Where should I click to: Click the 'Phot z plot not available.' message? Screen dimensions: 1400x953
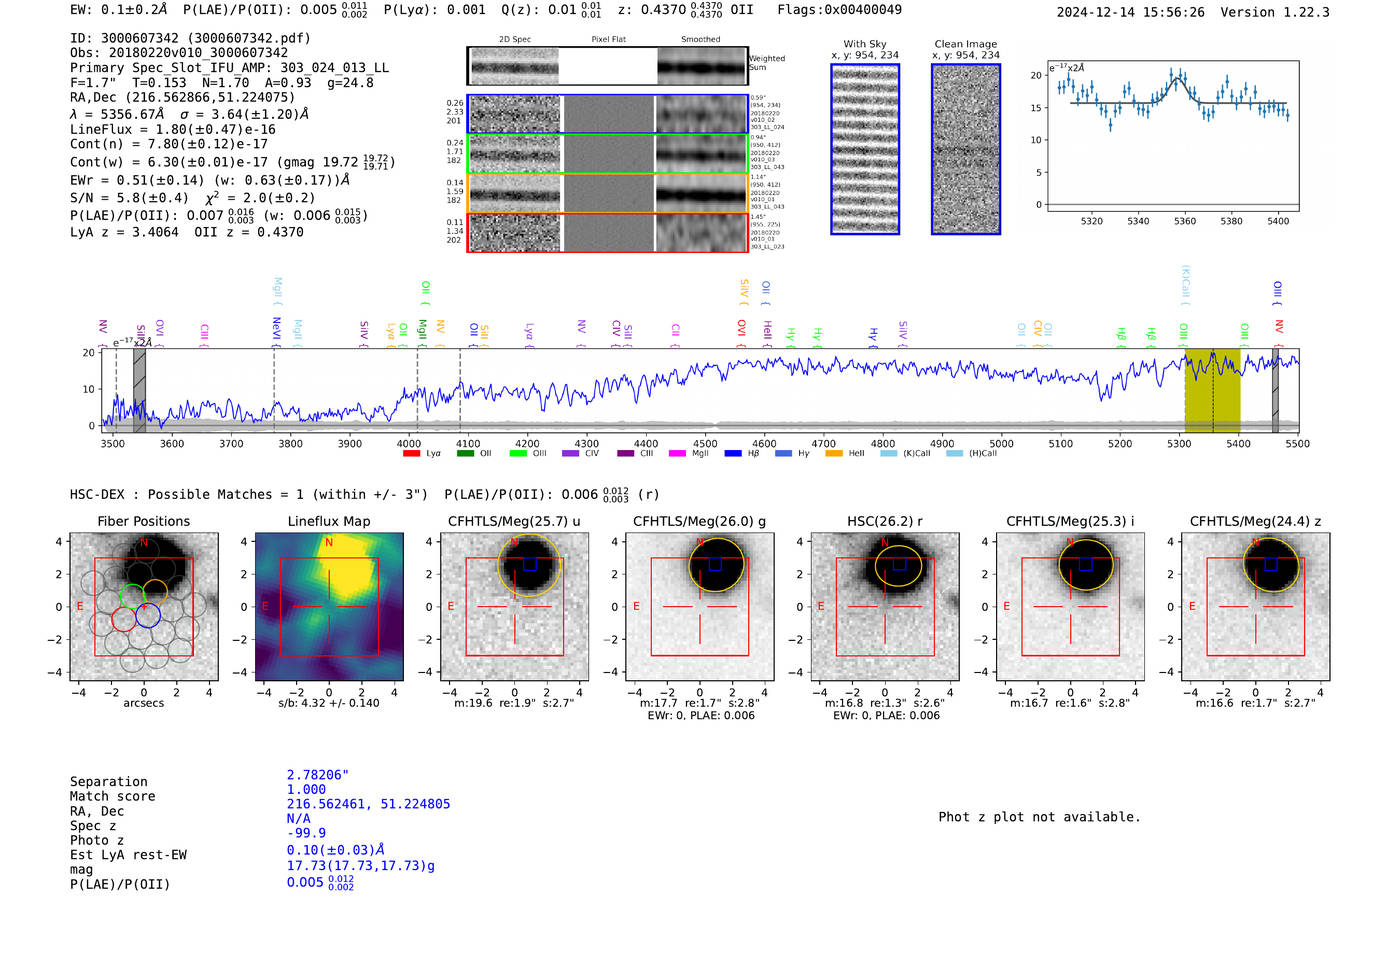[1039, 817]
